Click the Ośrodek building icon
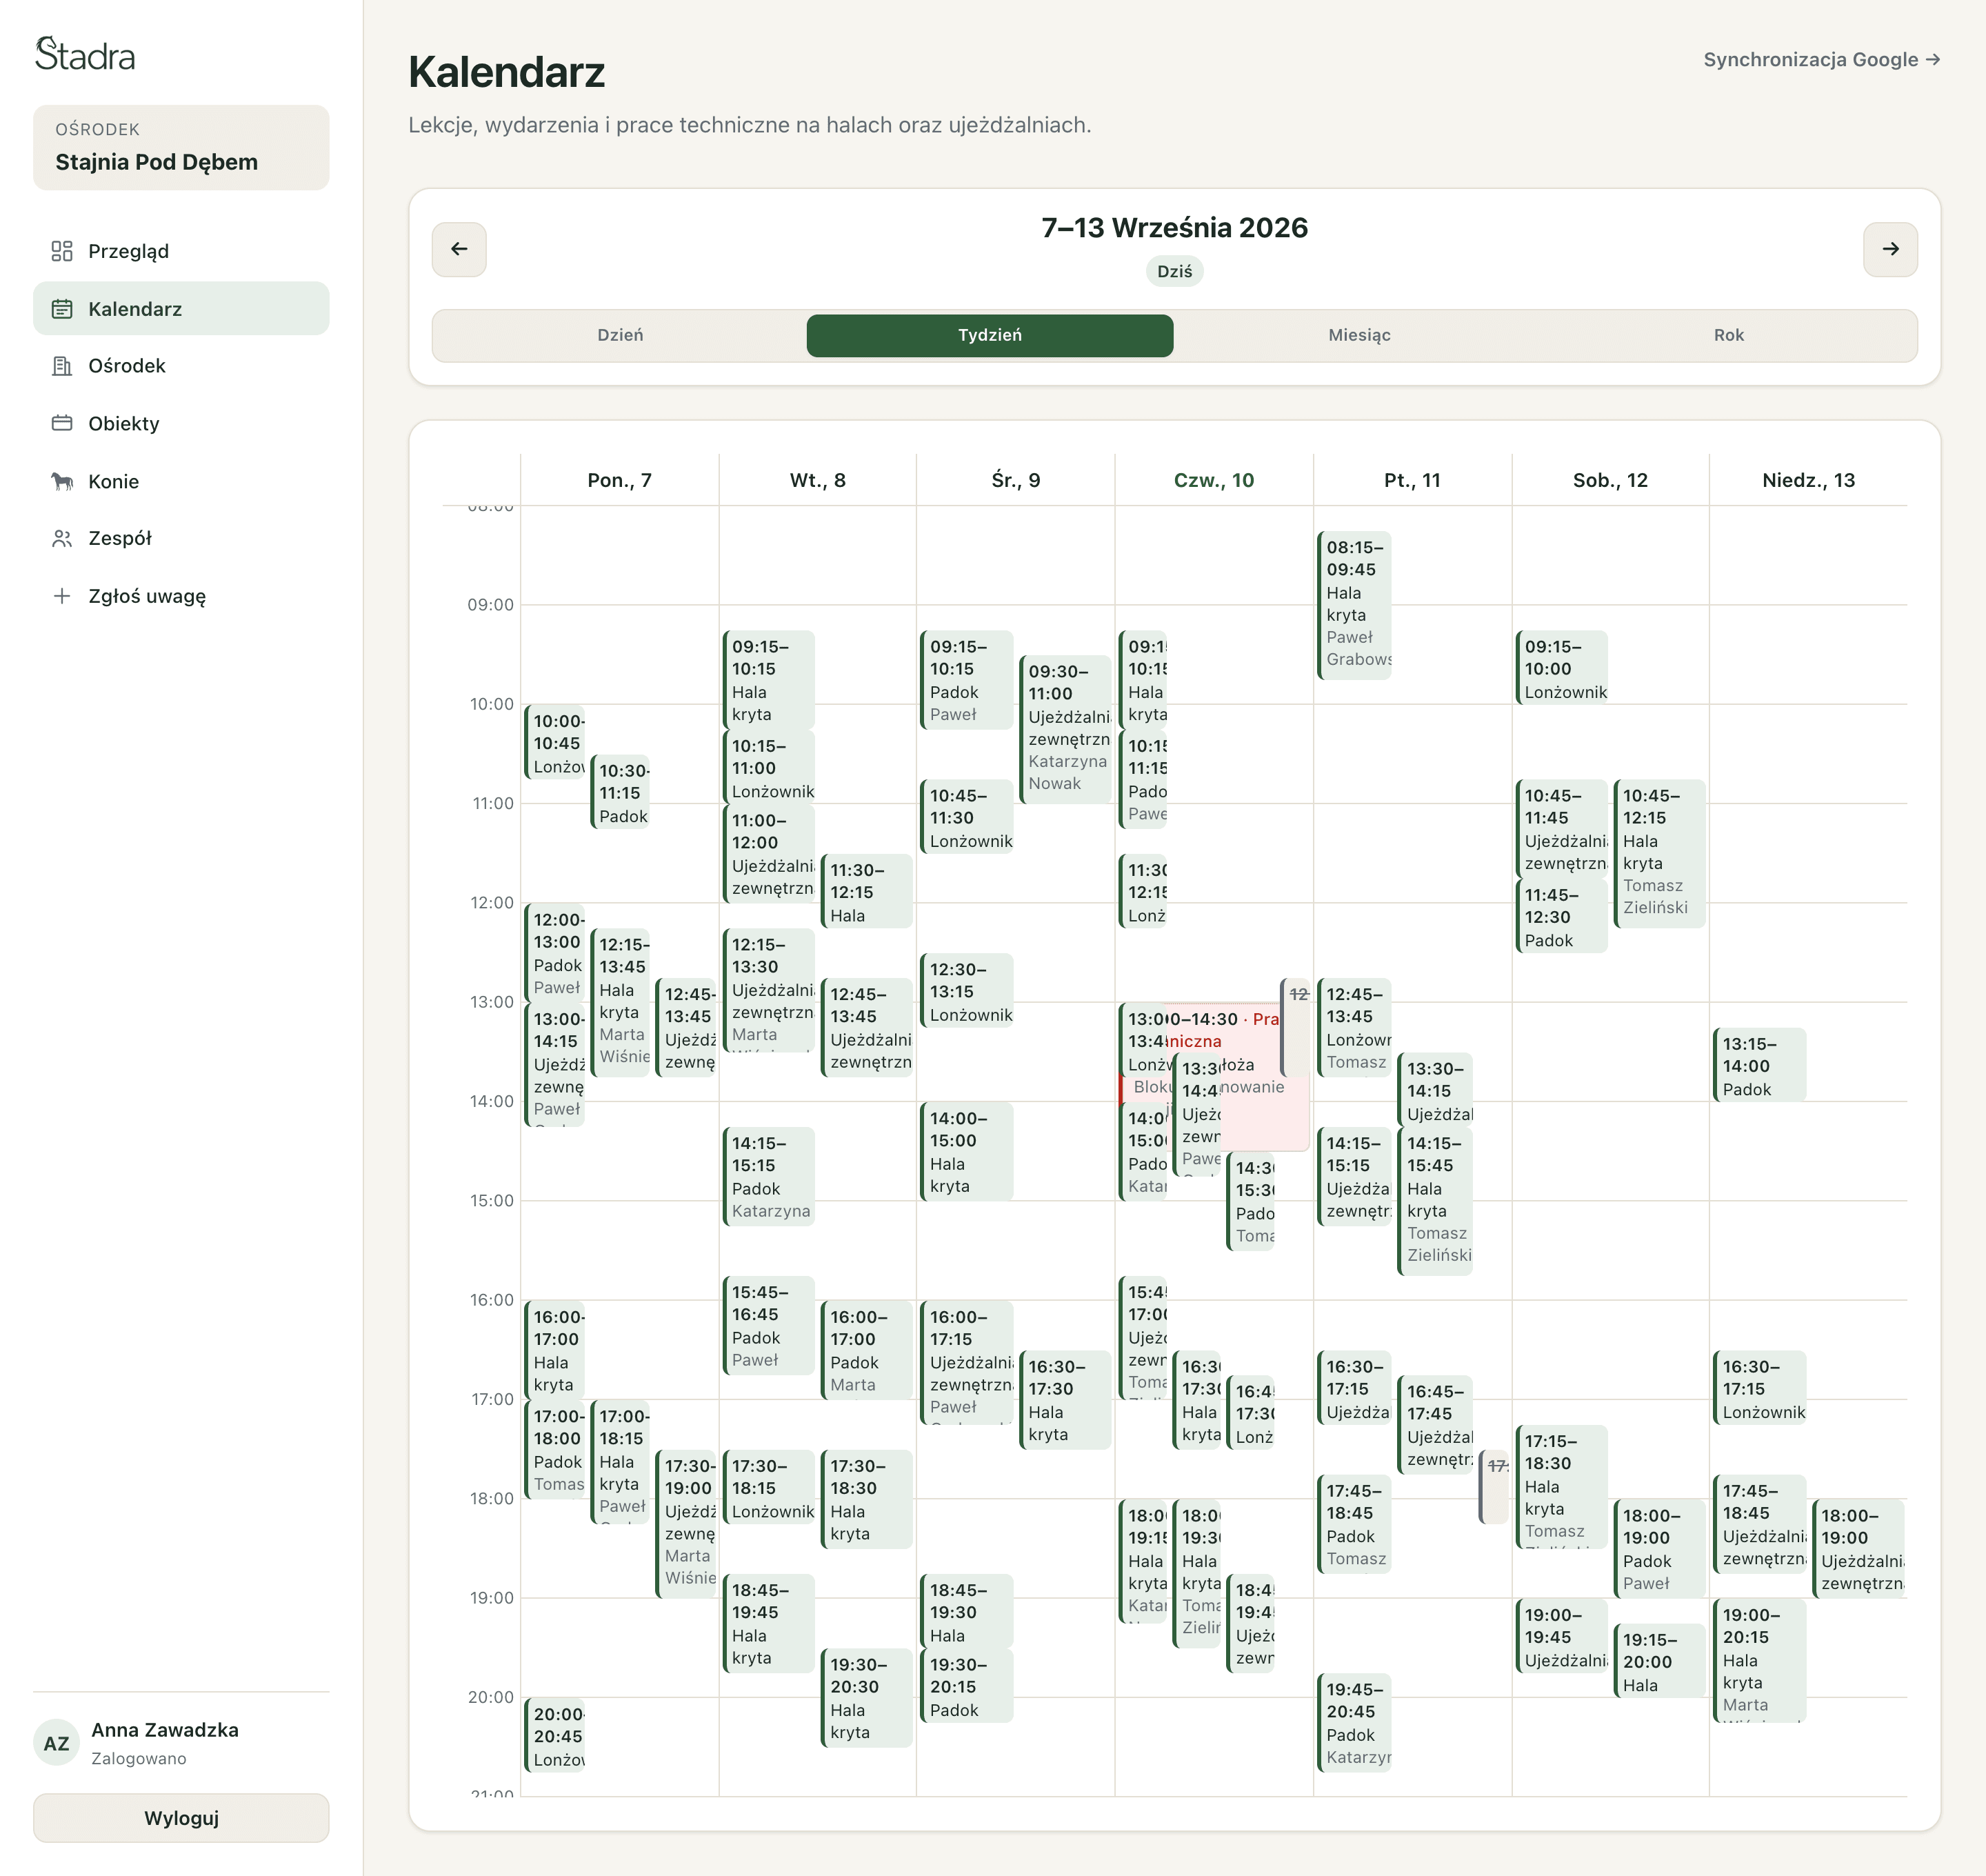 [62, 366]
